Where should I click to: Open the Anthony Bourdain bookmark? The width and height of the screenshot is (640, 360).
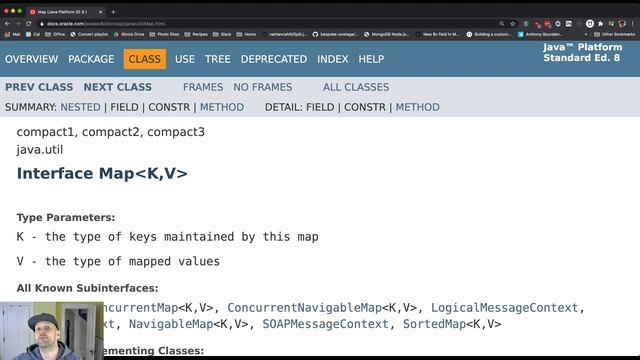tap(541, 34)
